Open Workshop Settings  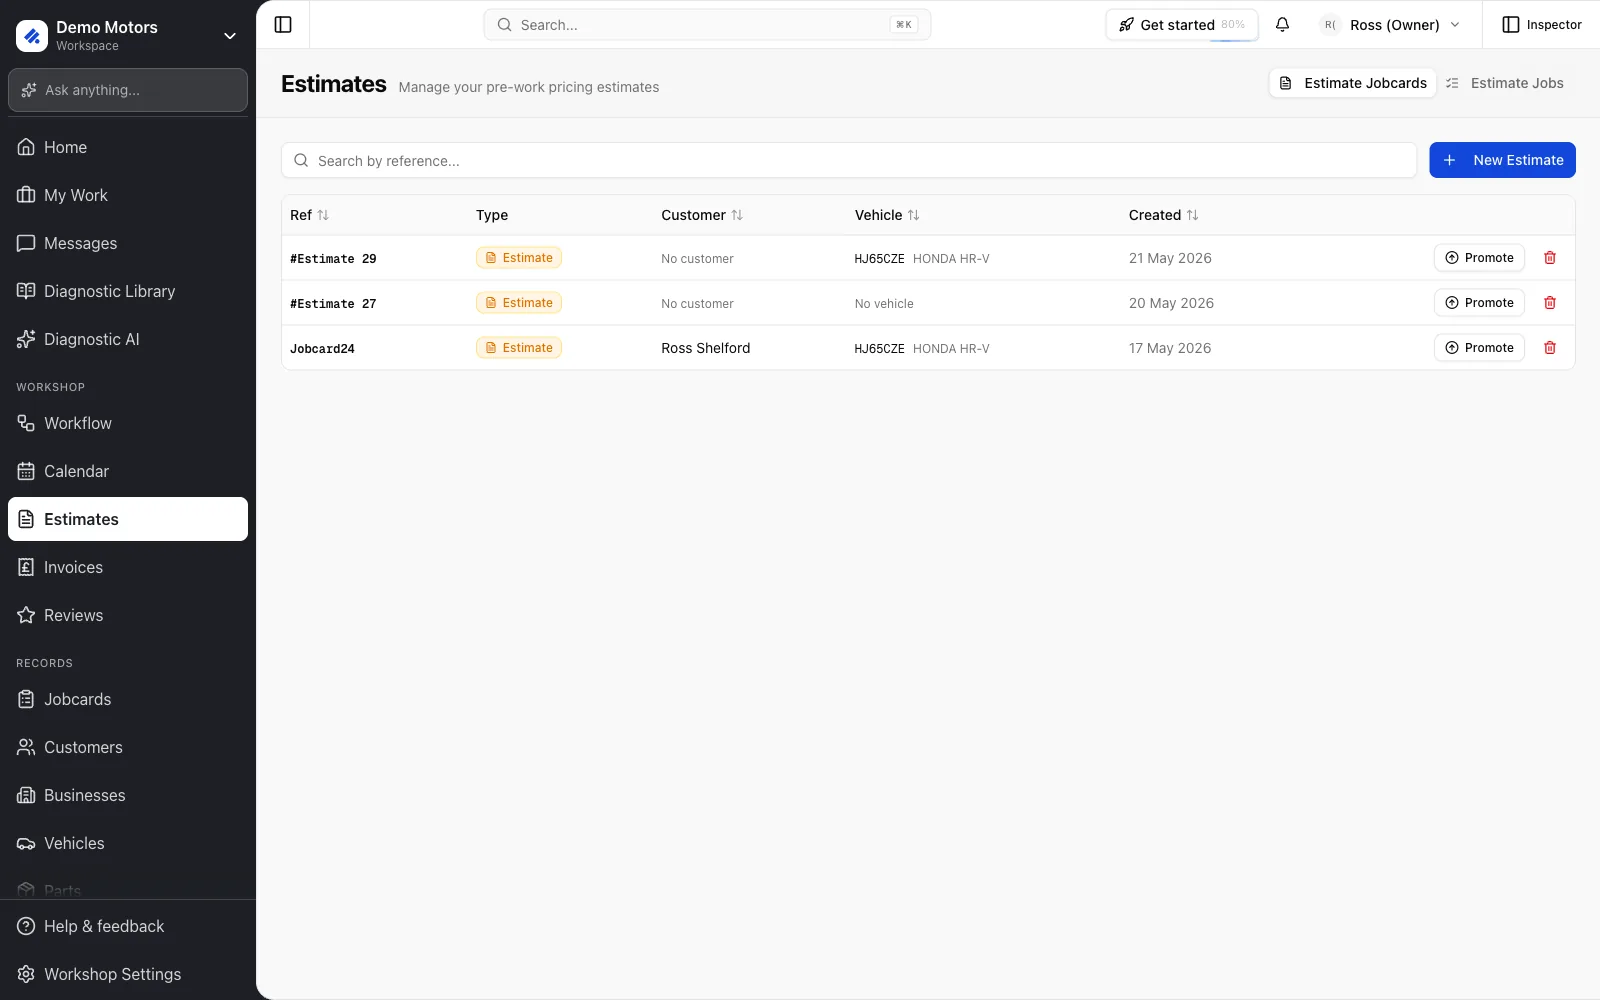pos(128,974)
